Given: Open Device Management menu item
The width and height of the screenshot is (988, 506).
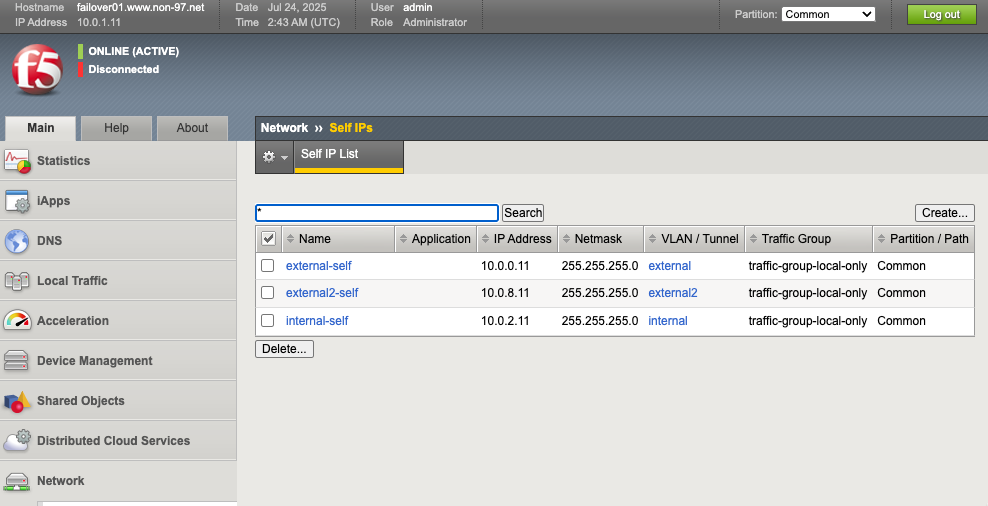Looking at the screenshot, I should coord(118,360).
